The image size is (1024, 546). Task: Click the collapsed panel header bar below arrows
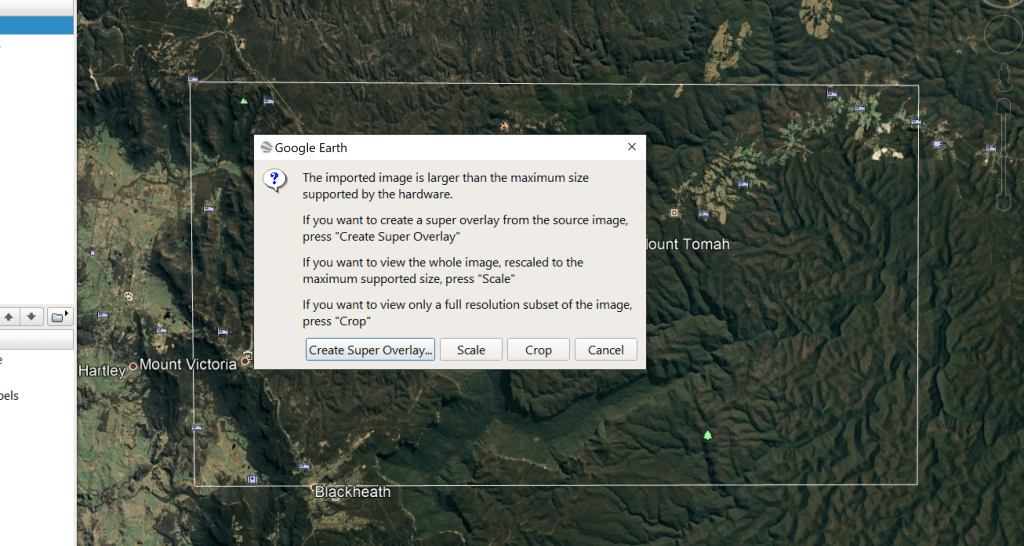coord(37,339)
